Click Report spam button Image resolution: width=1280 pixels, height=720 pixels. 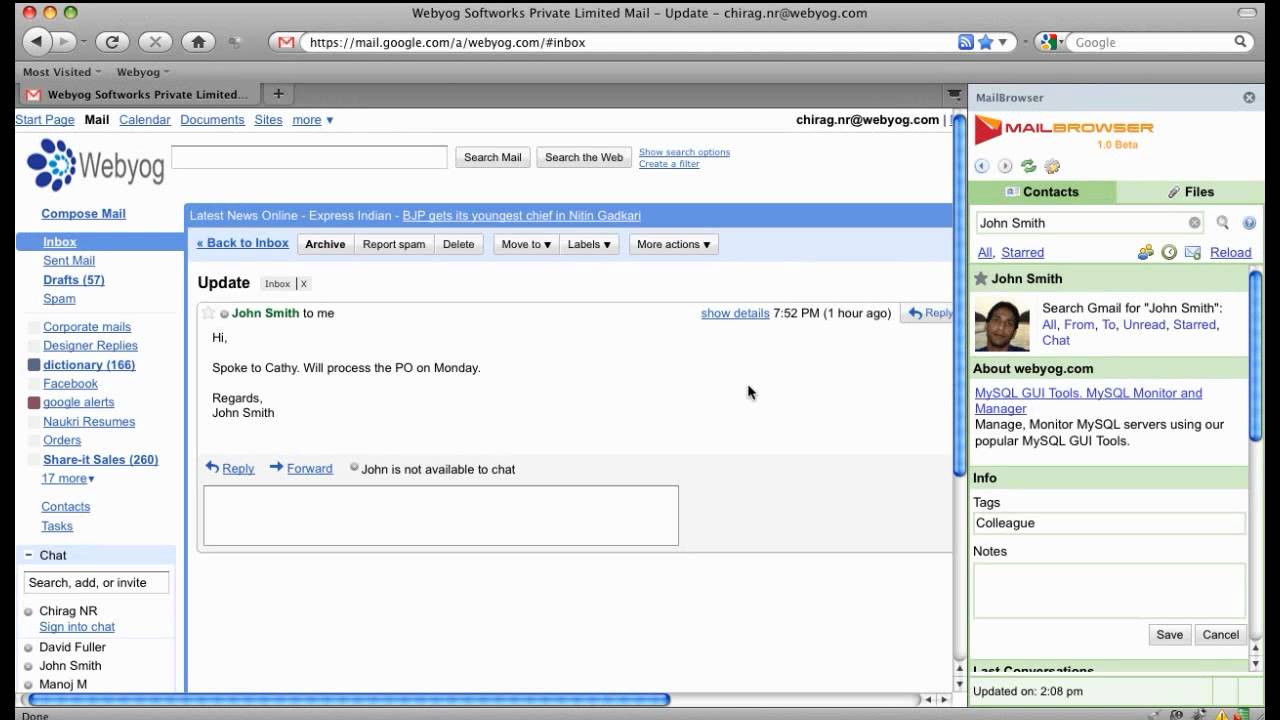(394, 244)
